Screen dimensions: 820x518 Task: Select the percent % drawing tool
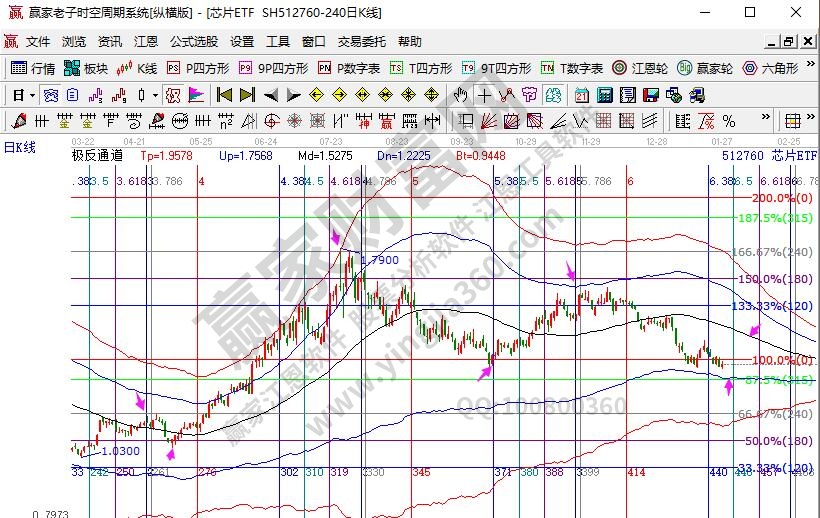pos(729,121)
